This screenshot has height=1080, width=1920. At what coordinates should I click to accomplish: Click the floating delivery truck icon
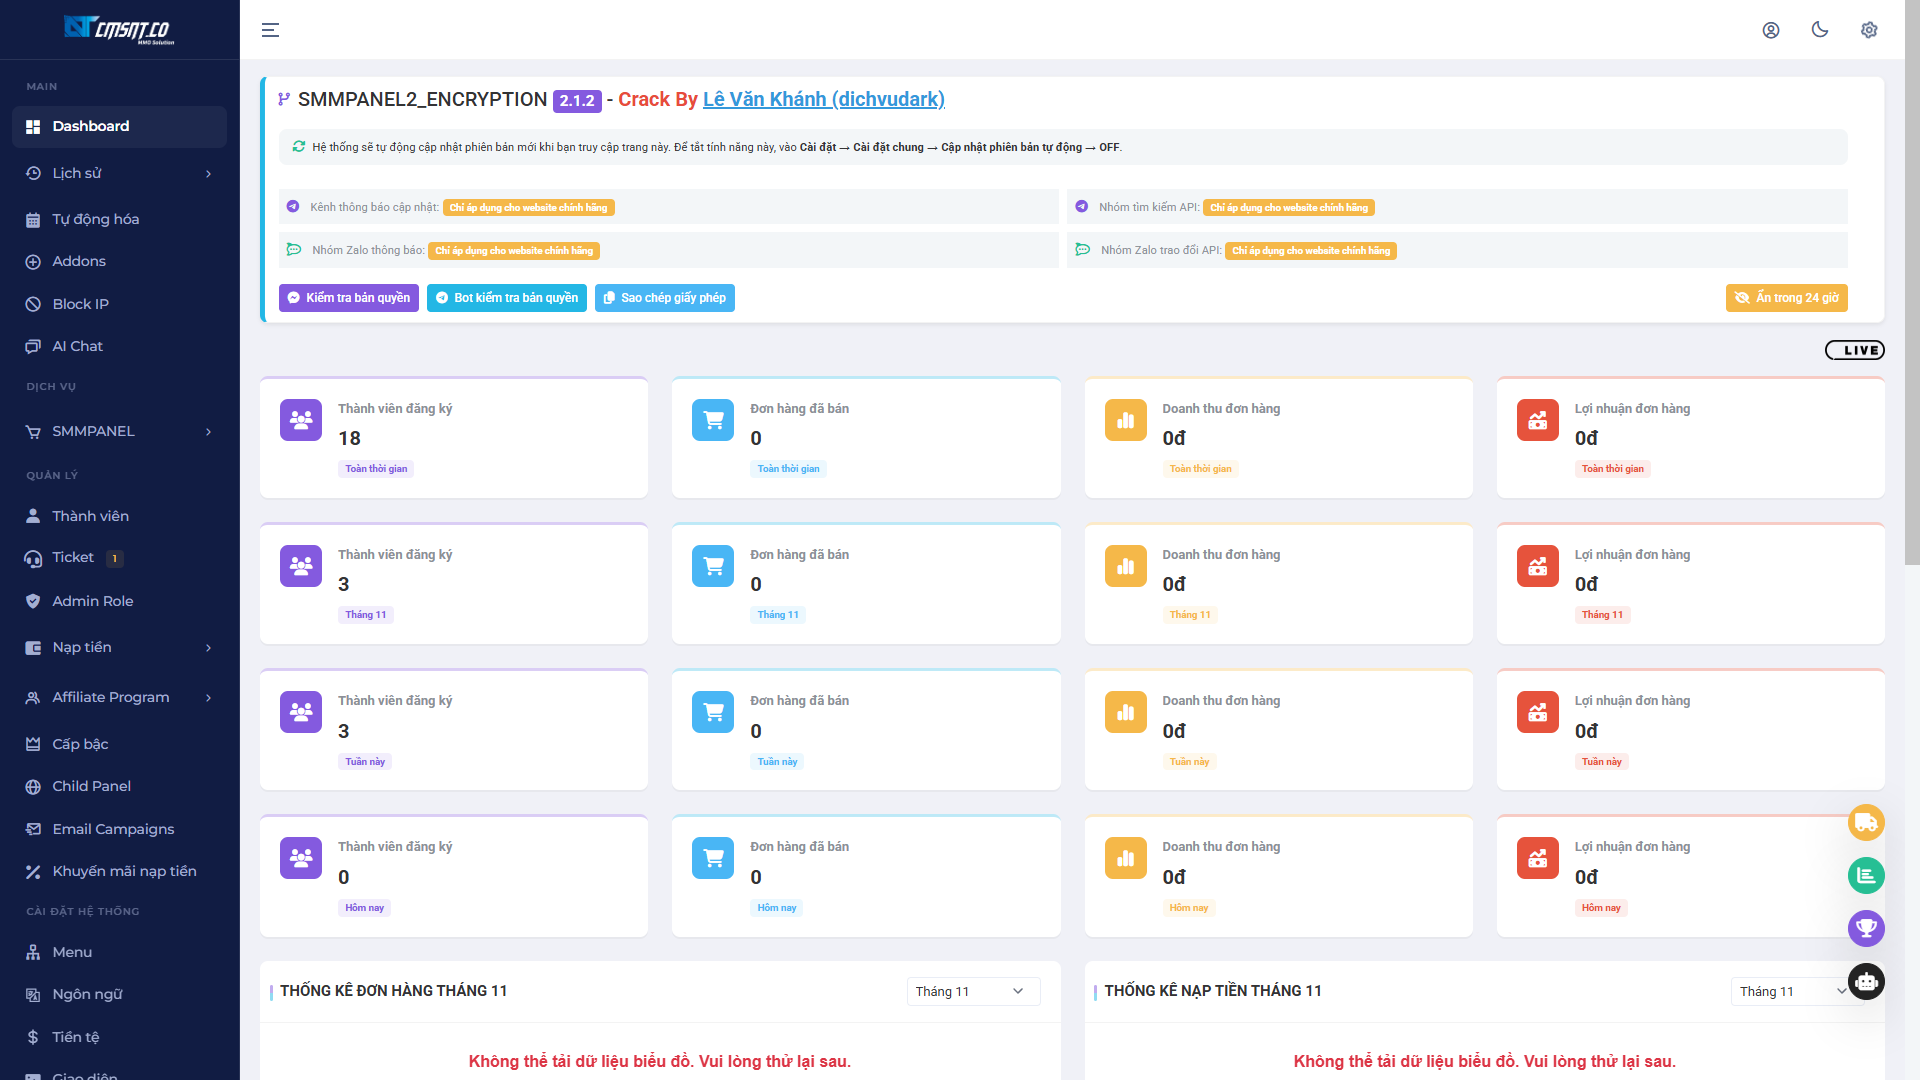point(1865,823)
